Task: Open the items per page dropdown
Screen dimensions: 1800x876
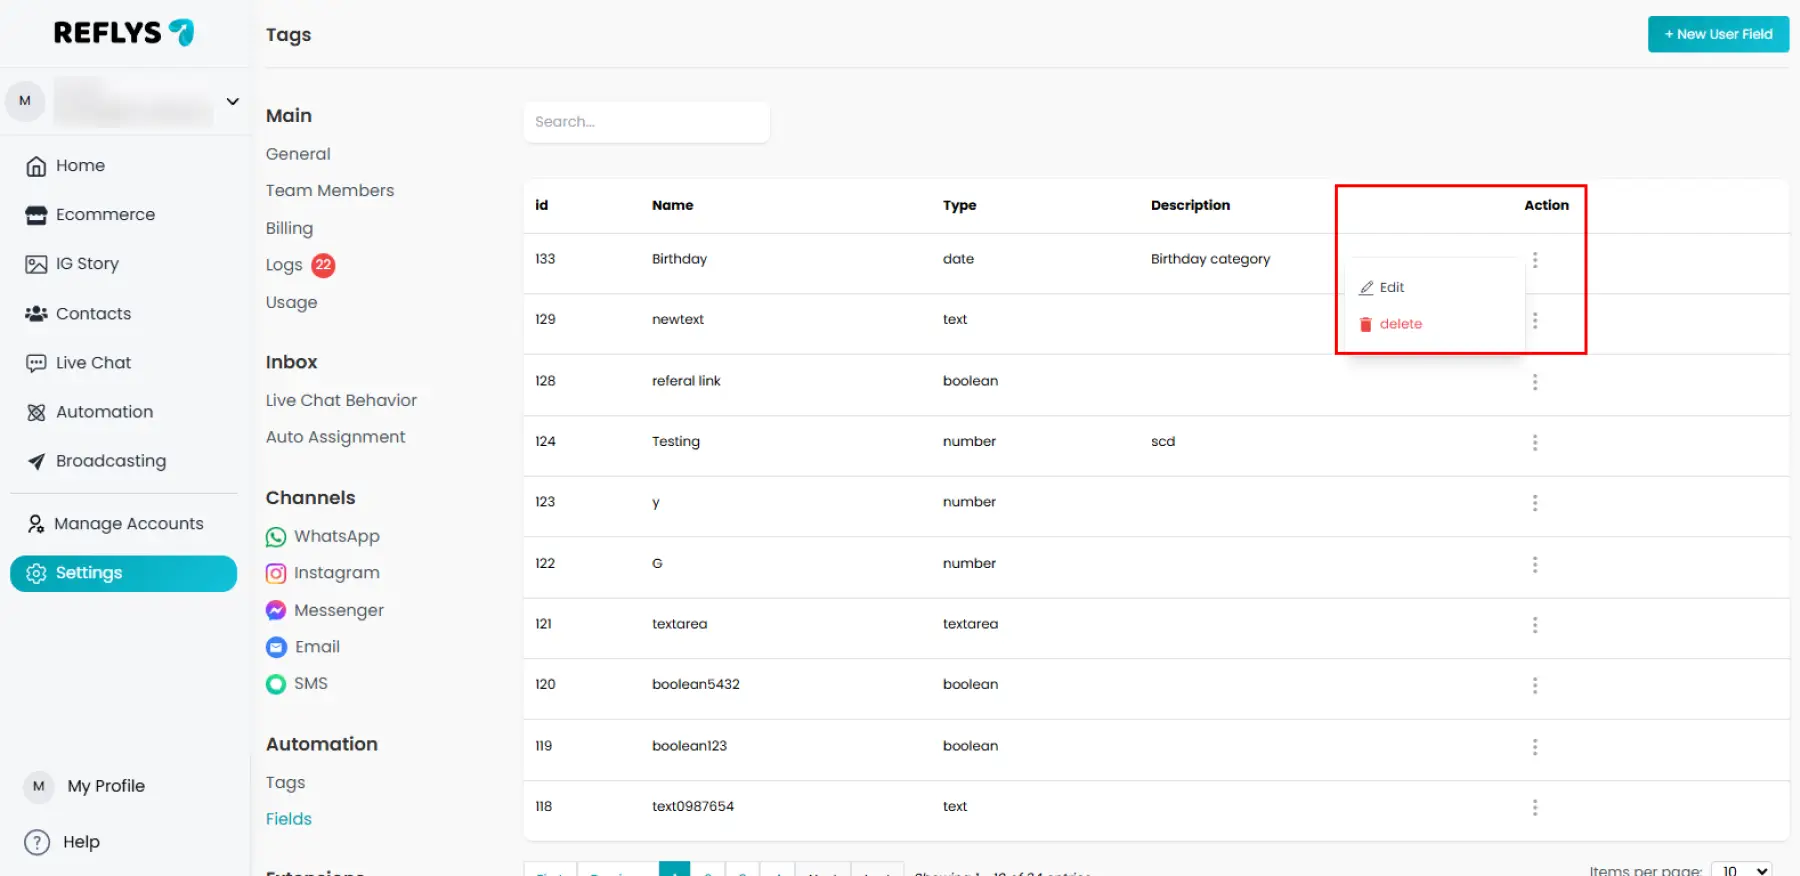Action: click(x=1741, y=869)
